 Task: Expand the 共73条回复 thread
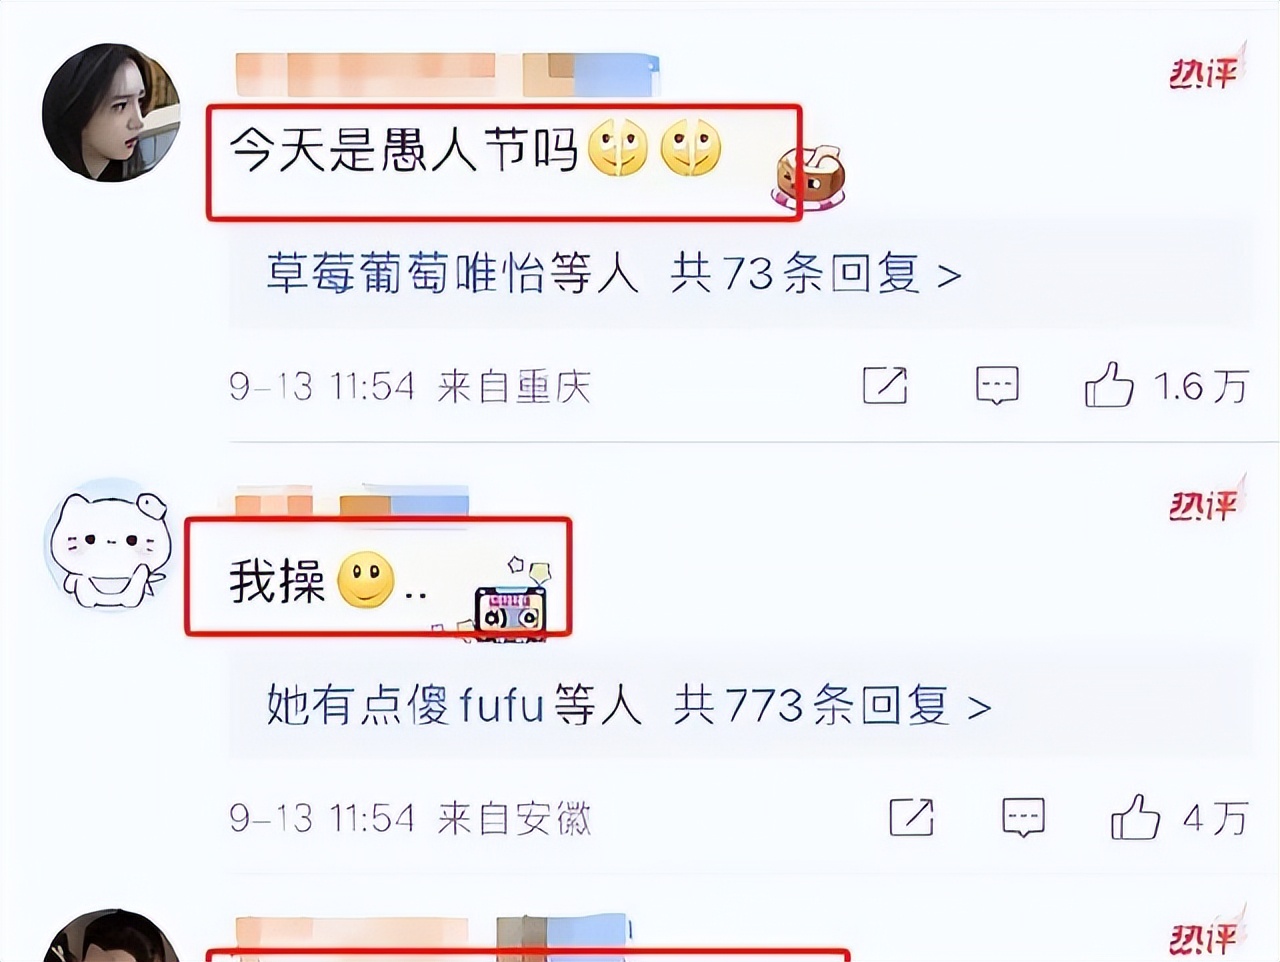tap(816, 273)
